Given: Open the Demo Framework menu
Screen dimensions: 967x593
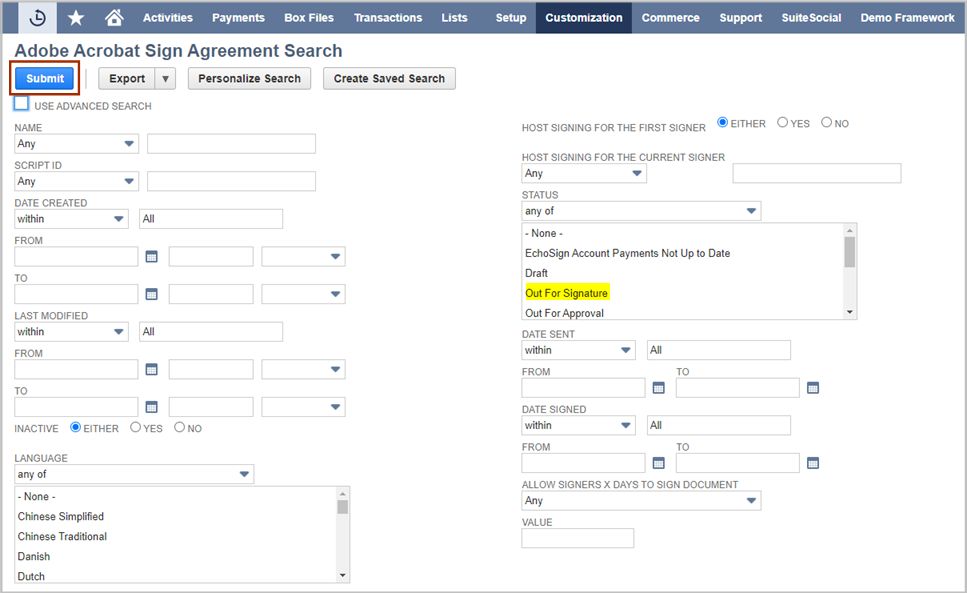Looking at the screenshot, I should click(x=907, y=18).
